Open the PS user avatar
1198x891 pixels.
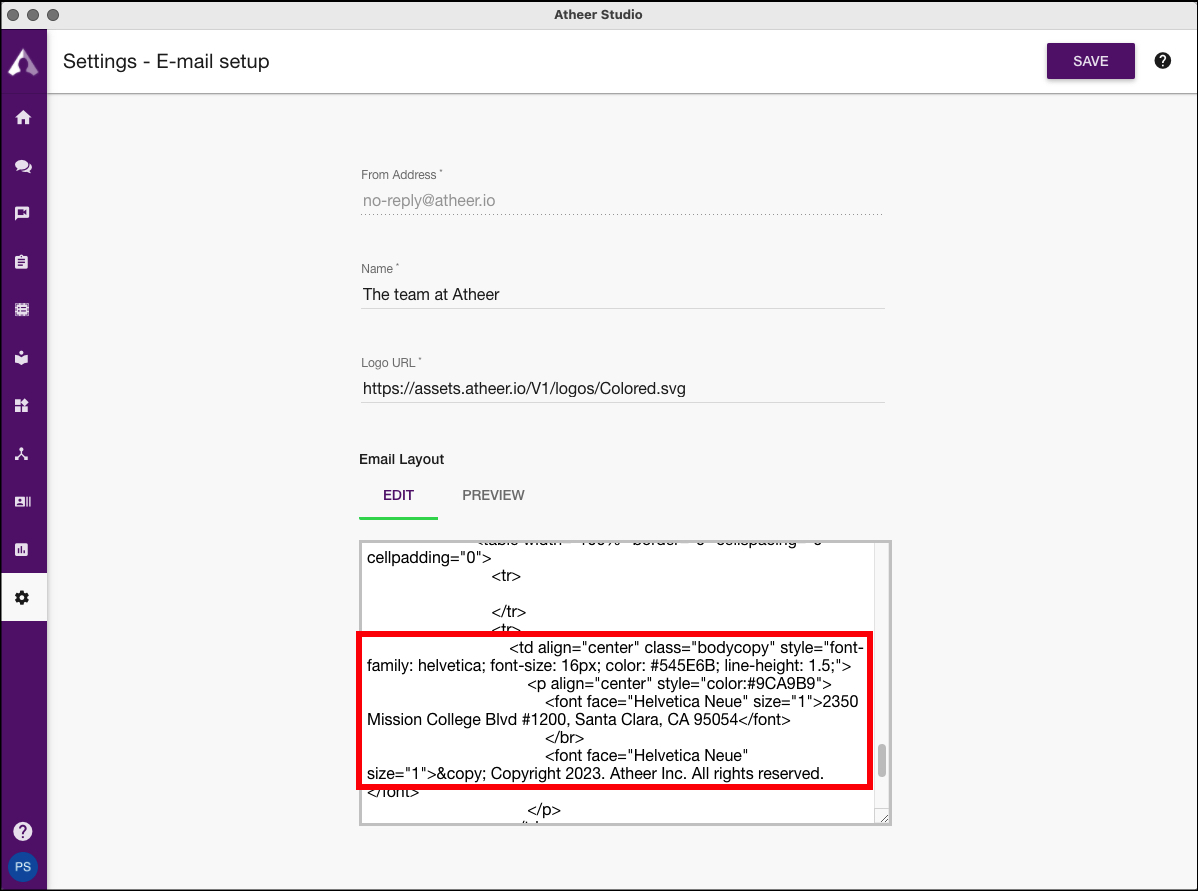(23, 867)
